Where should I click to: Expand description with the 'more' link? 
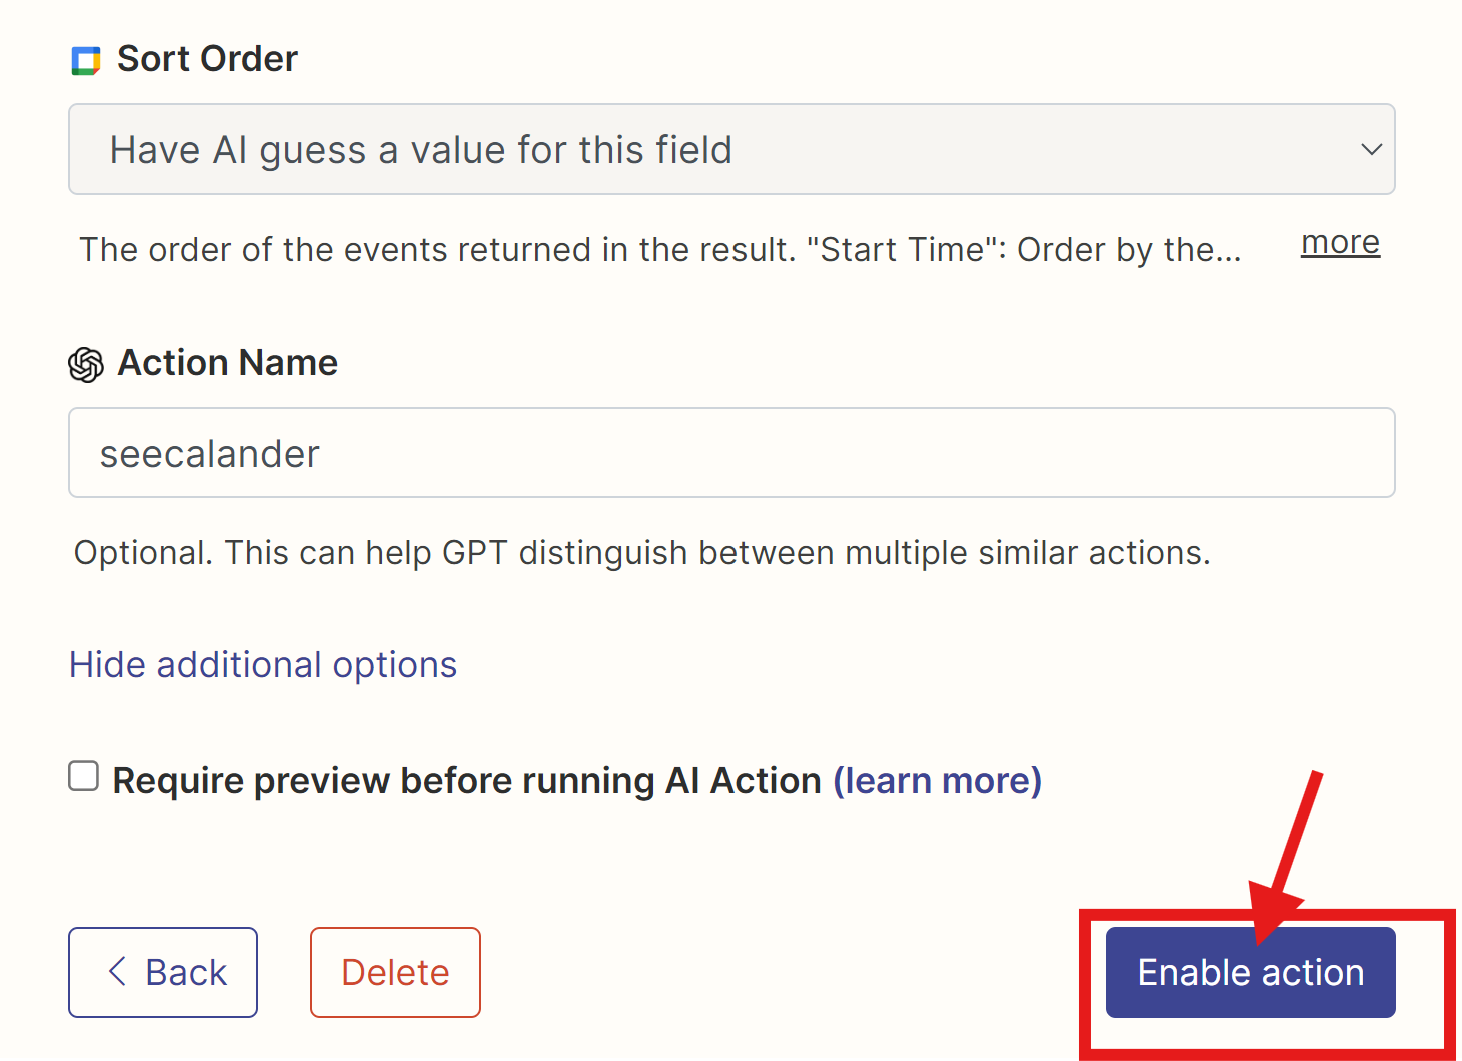(x=1340, y=243)
